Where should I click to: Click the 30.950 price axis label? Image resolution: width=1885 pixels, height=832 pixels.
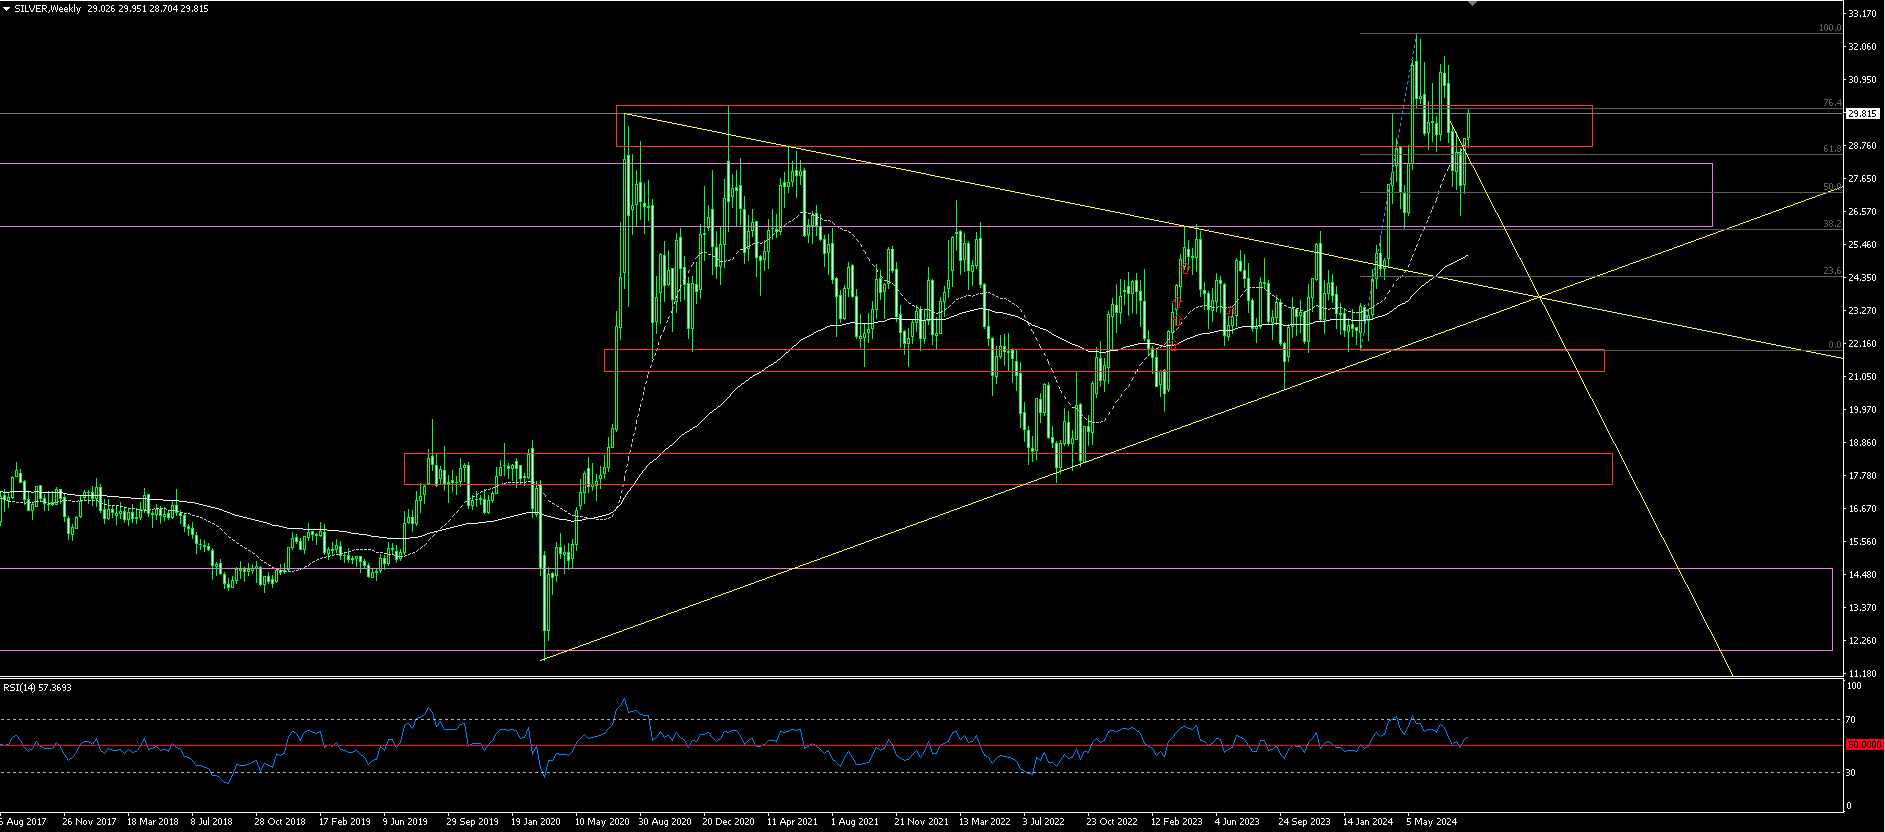coord(1862,80)
